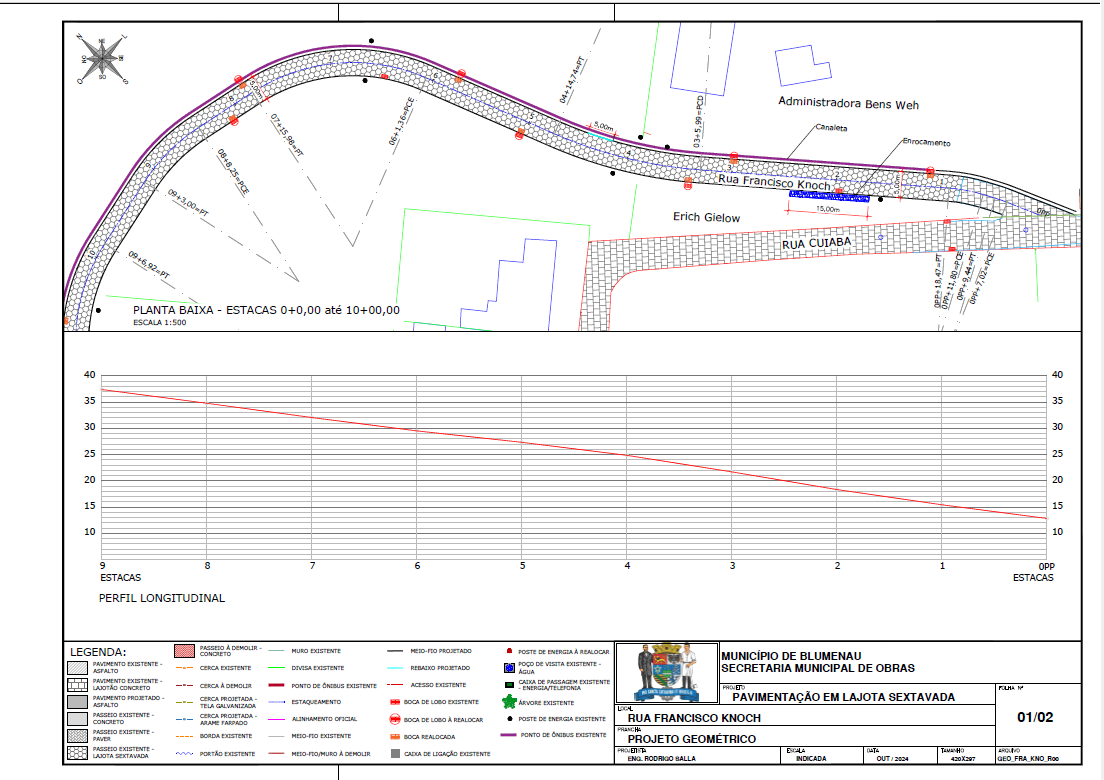Click the 'PERFIL LONGITUDINAL' title text

click(x=162, y=598)
